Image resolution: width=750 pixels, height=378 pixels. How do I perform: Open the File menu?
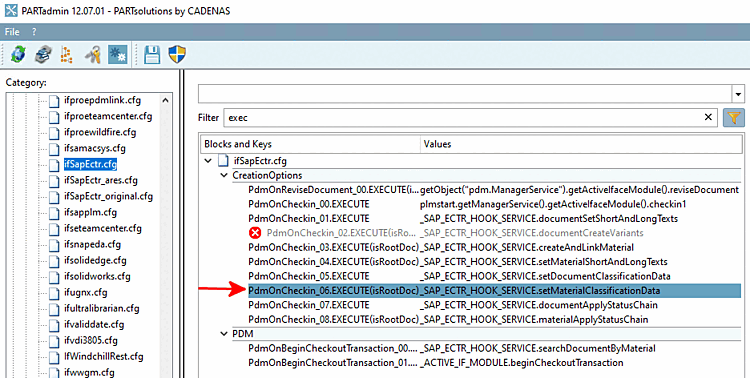click(12, 32)
